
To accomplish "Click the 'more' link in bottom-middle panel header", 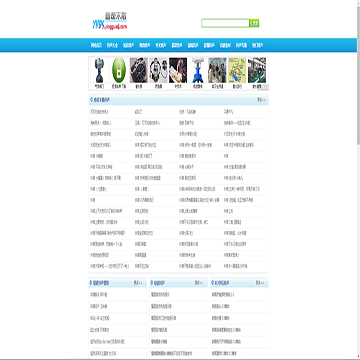I will point(199,283).
